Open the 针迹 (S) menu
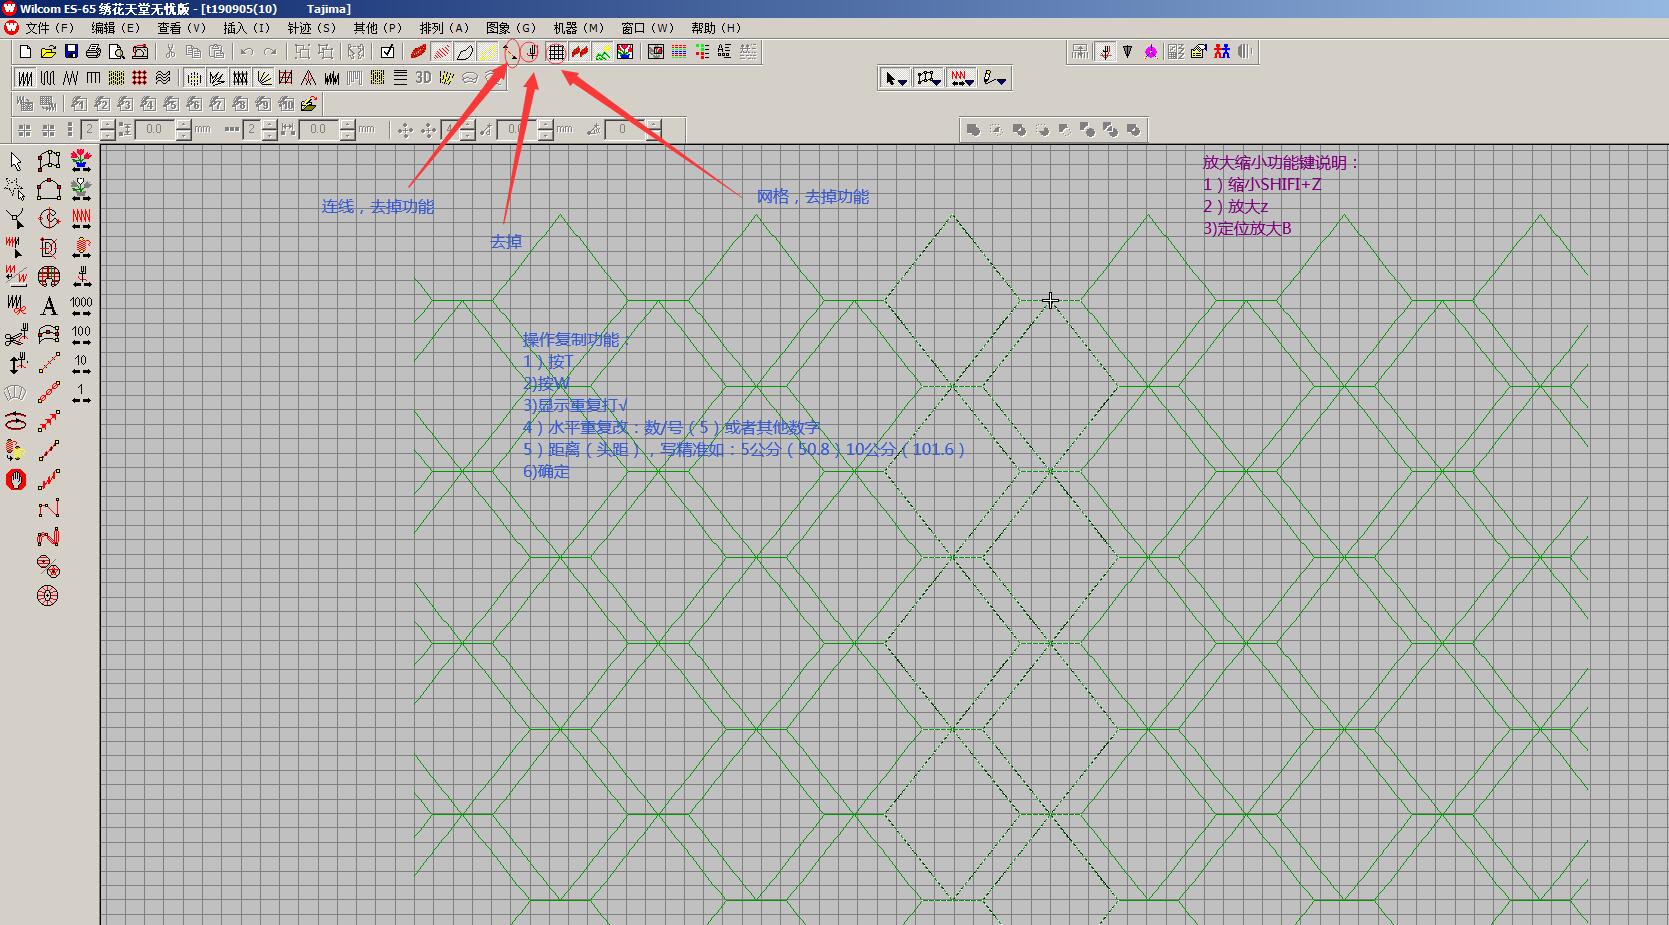Viewport: 1669px width, 925px height. point(311,28)
